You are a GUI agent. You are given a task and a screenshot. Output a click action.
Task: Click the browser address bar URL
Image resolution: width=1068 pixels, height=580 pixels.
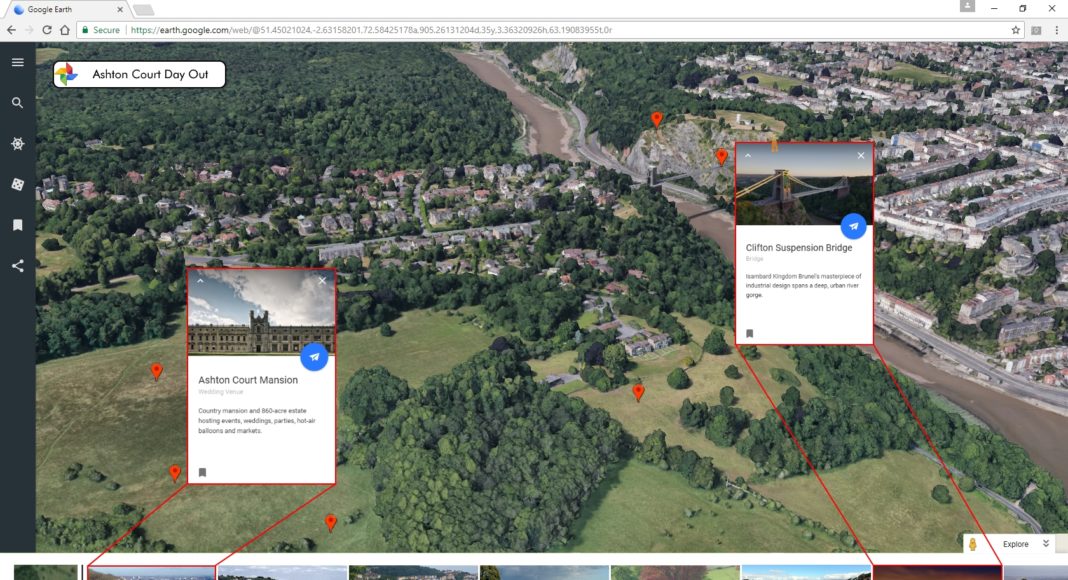tap(370, 30)
